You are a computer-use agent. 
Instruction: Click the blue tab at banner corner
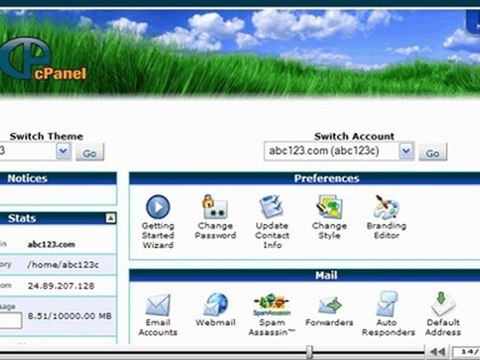coord(473,21)
